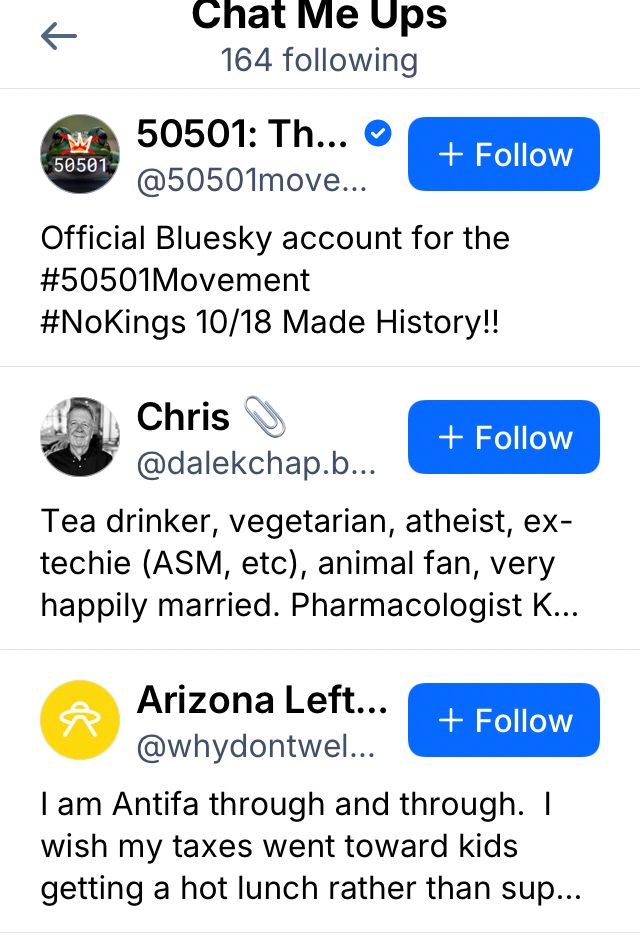
Task: Click Chris's profile photo avatar
Action: (80, 437)
